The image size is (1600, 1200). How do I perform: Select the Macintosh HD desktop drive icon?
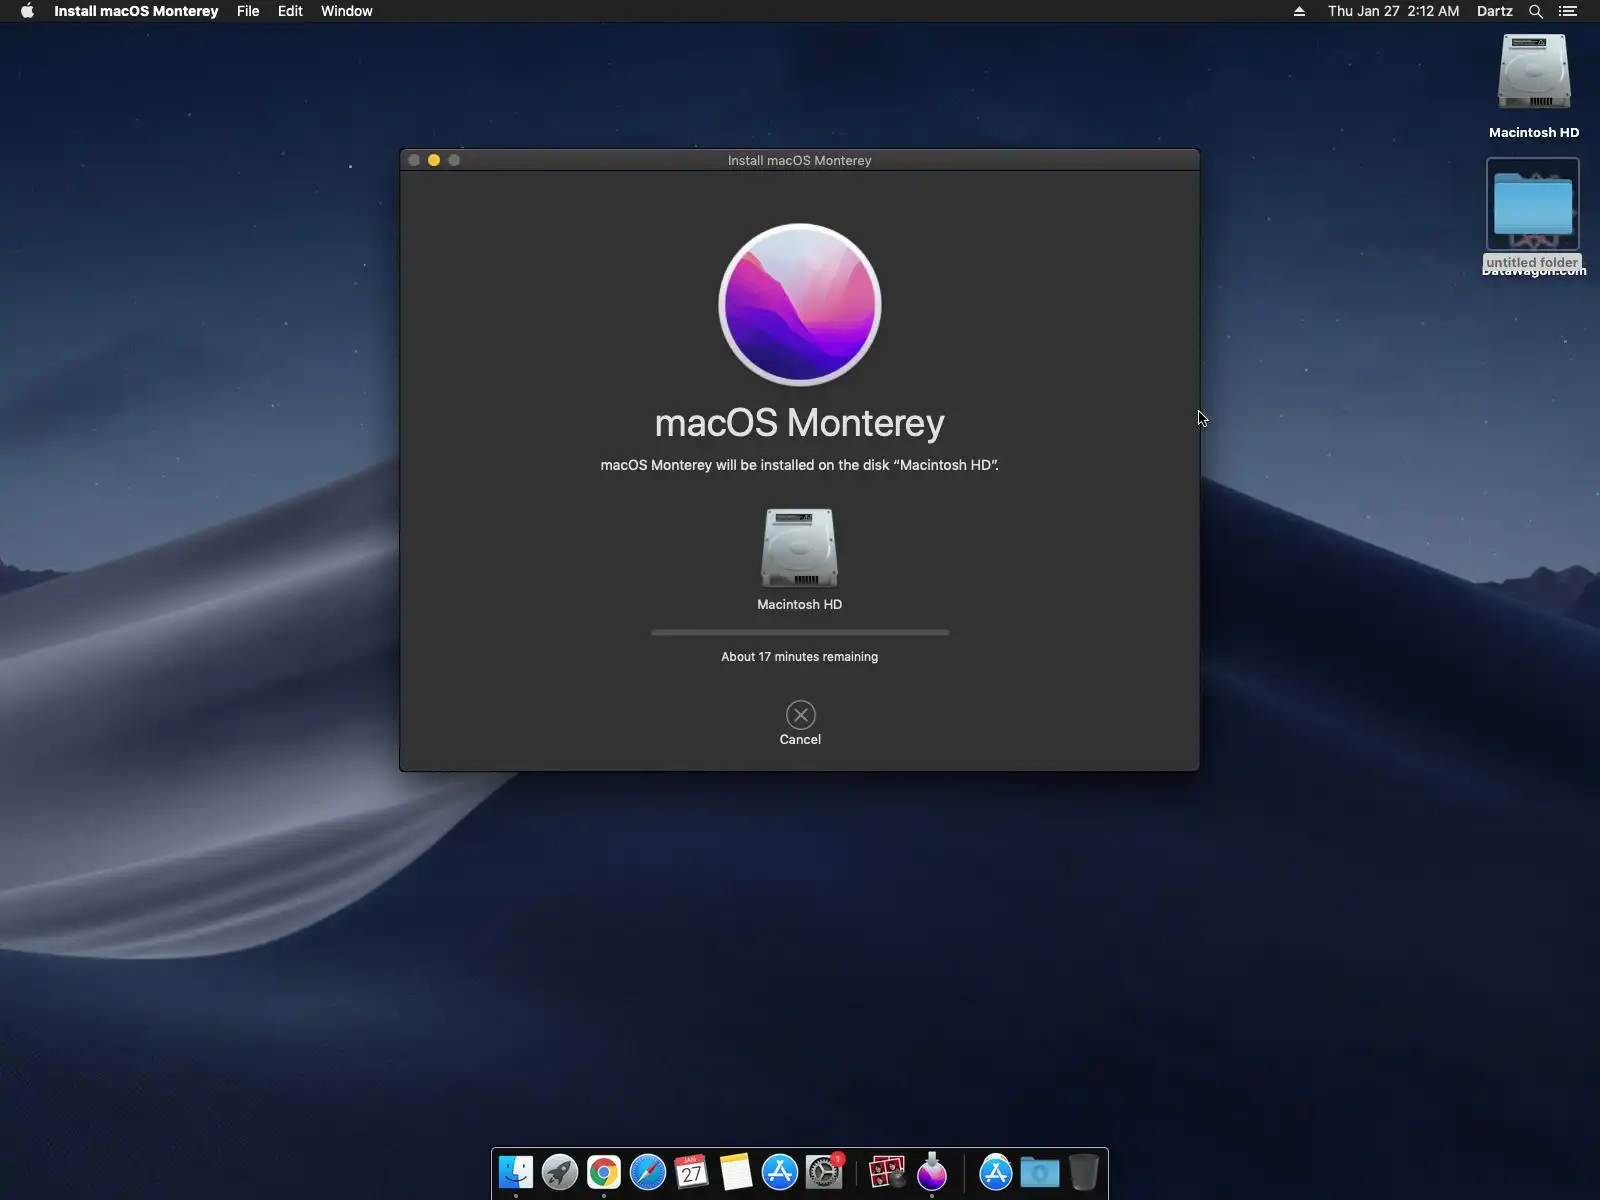pyautogui.click(x=1534, y=73)
